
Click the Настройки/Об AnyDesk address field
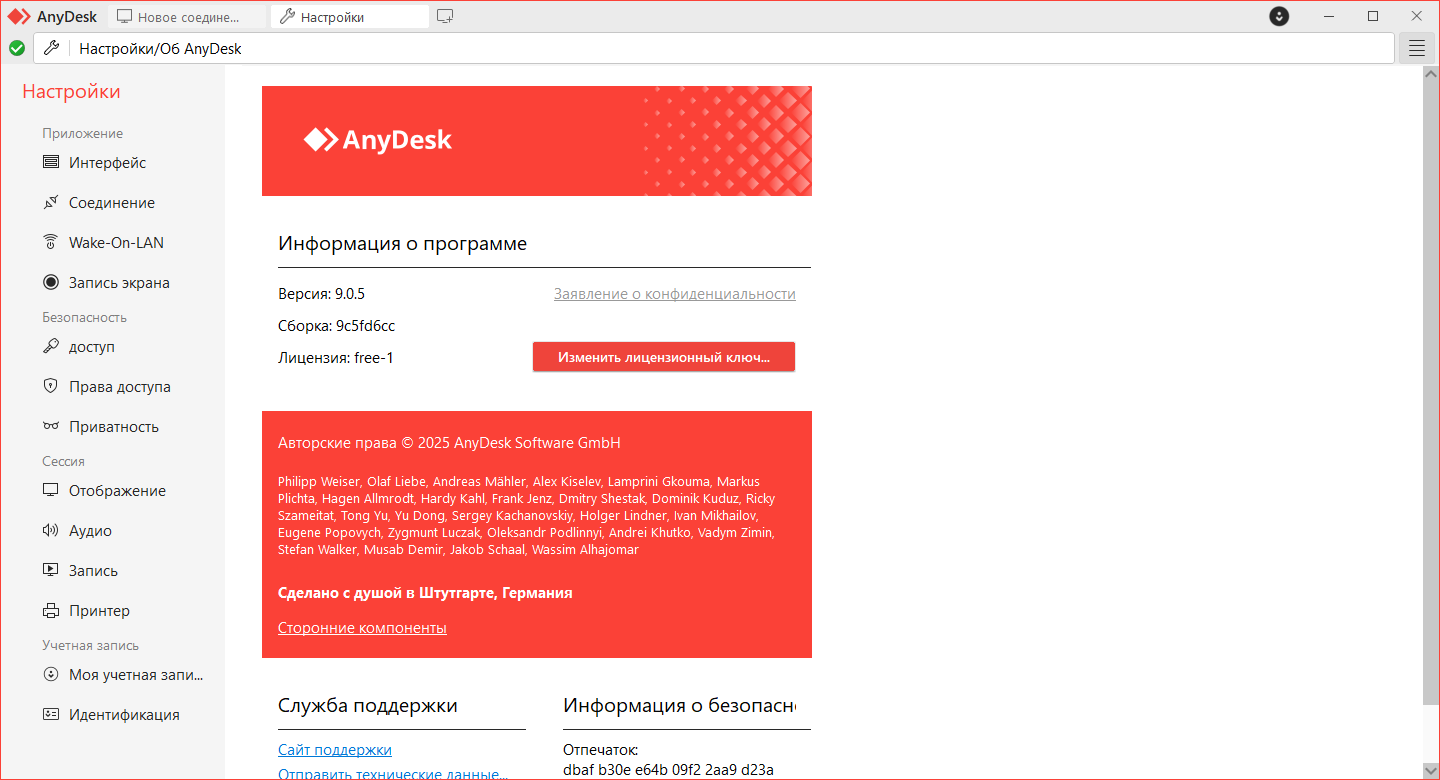point(714,48)
